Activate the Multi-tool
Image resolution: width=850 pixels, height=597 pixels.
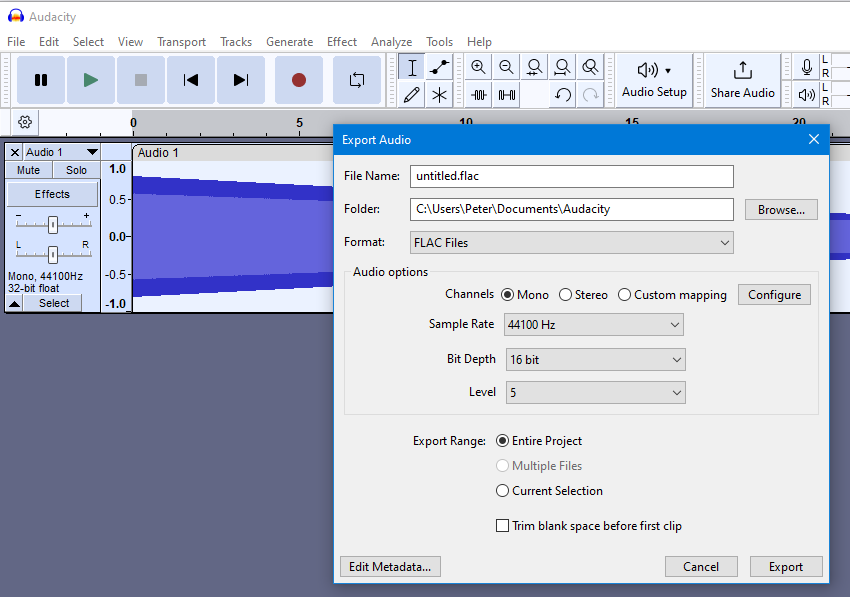pos(440,94)
